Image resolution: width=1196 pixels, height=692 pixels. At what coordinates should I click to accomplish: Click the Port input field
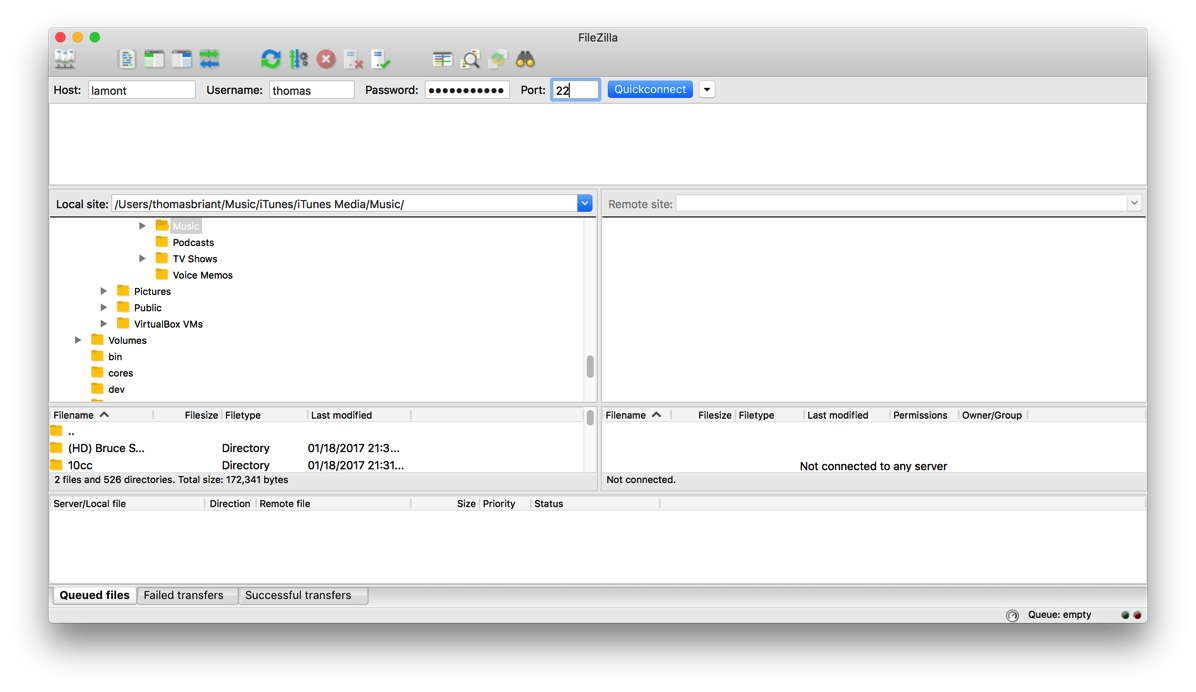(575, 90)
